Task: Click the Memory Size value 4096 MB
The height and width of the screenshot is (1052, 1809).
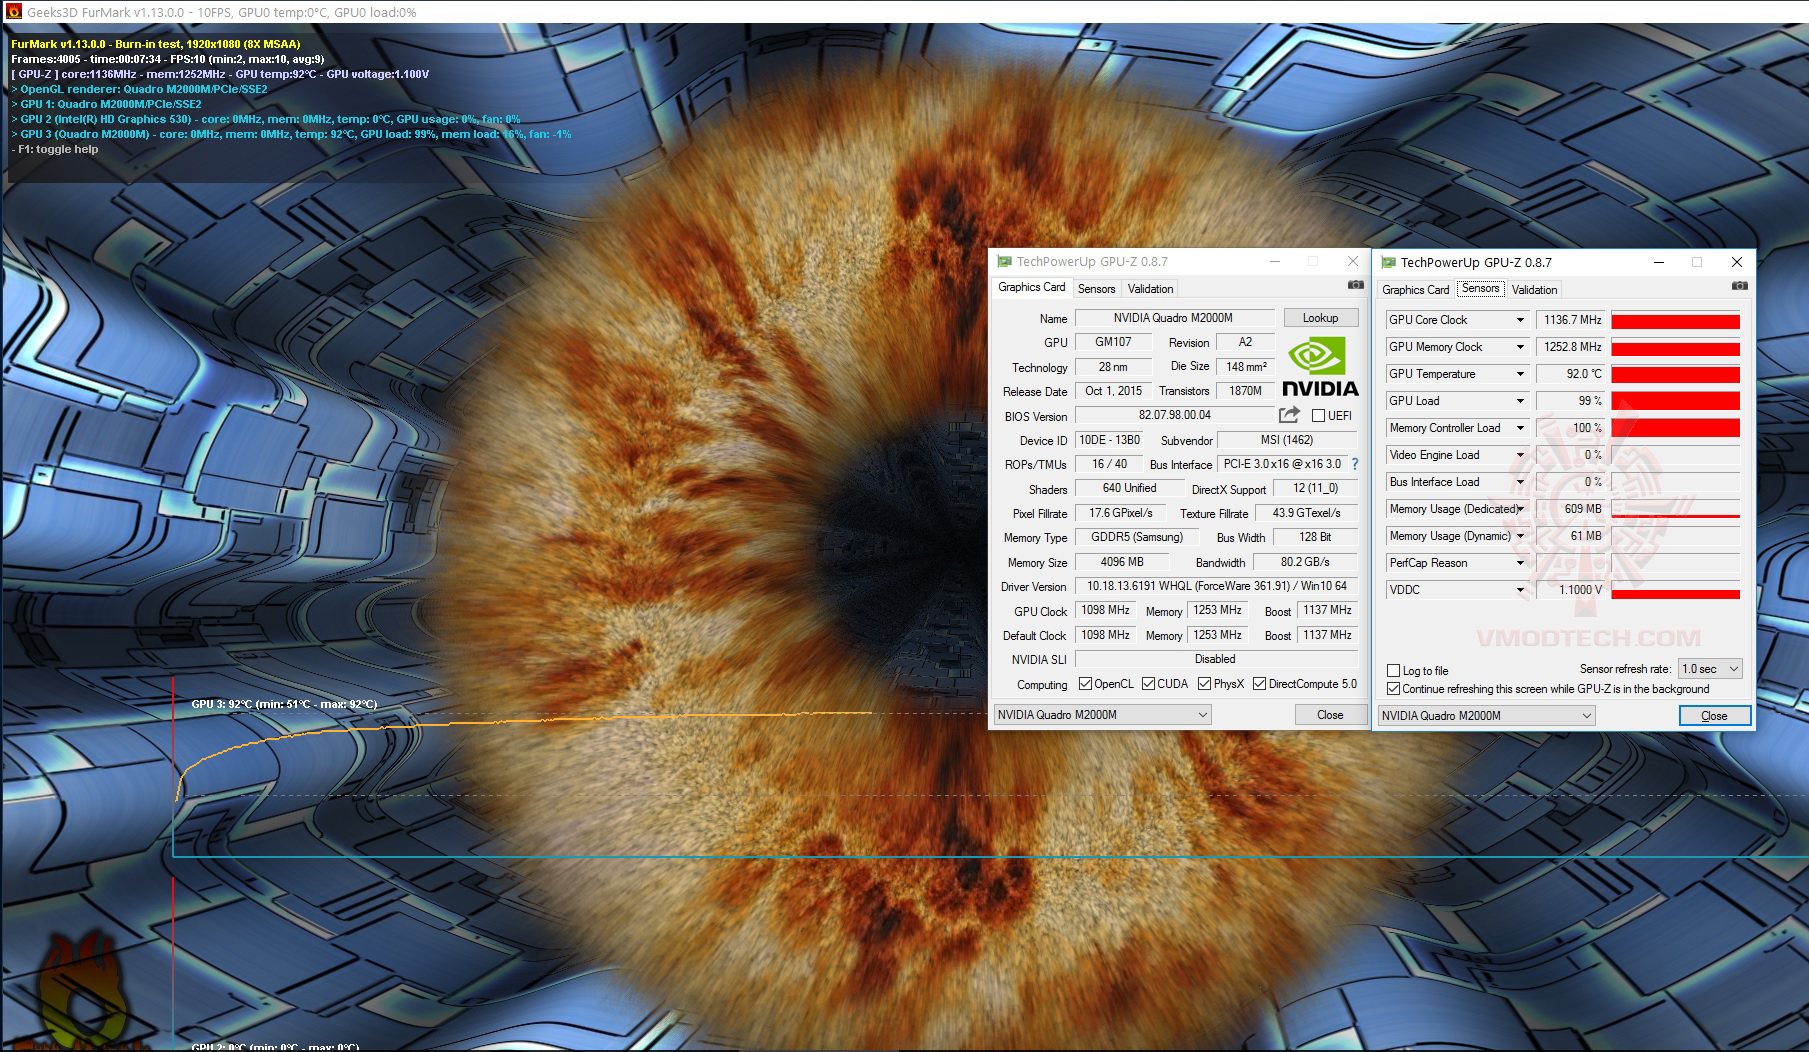Action: pyautogui.click(x=1122, y=562)
